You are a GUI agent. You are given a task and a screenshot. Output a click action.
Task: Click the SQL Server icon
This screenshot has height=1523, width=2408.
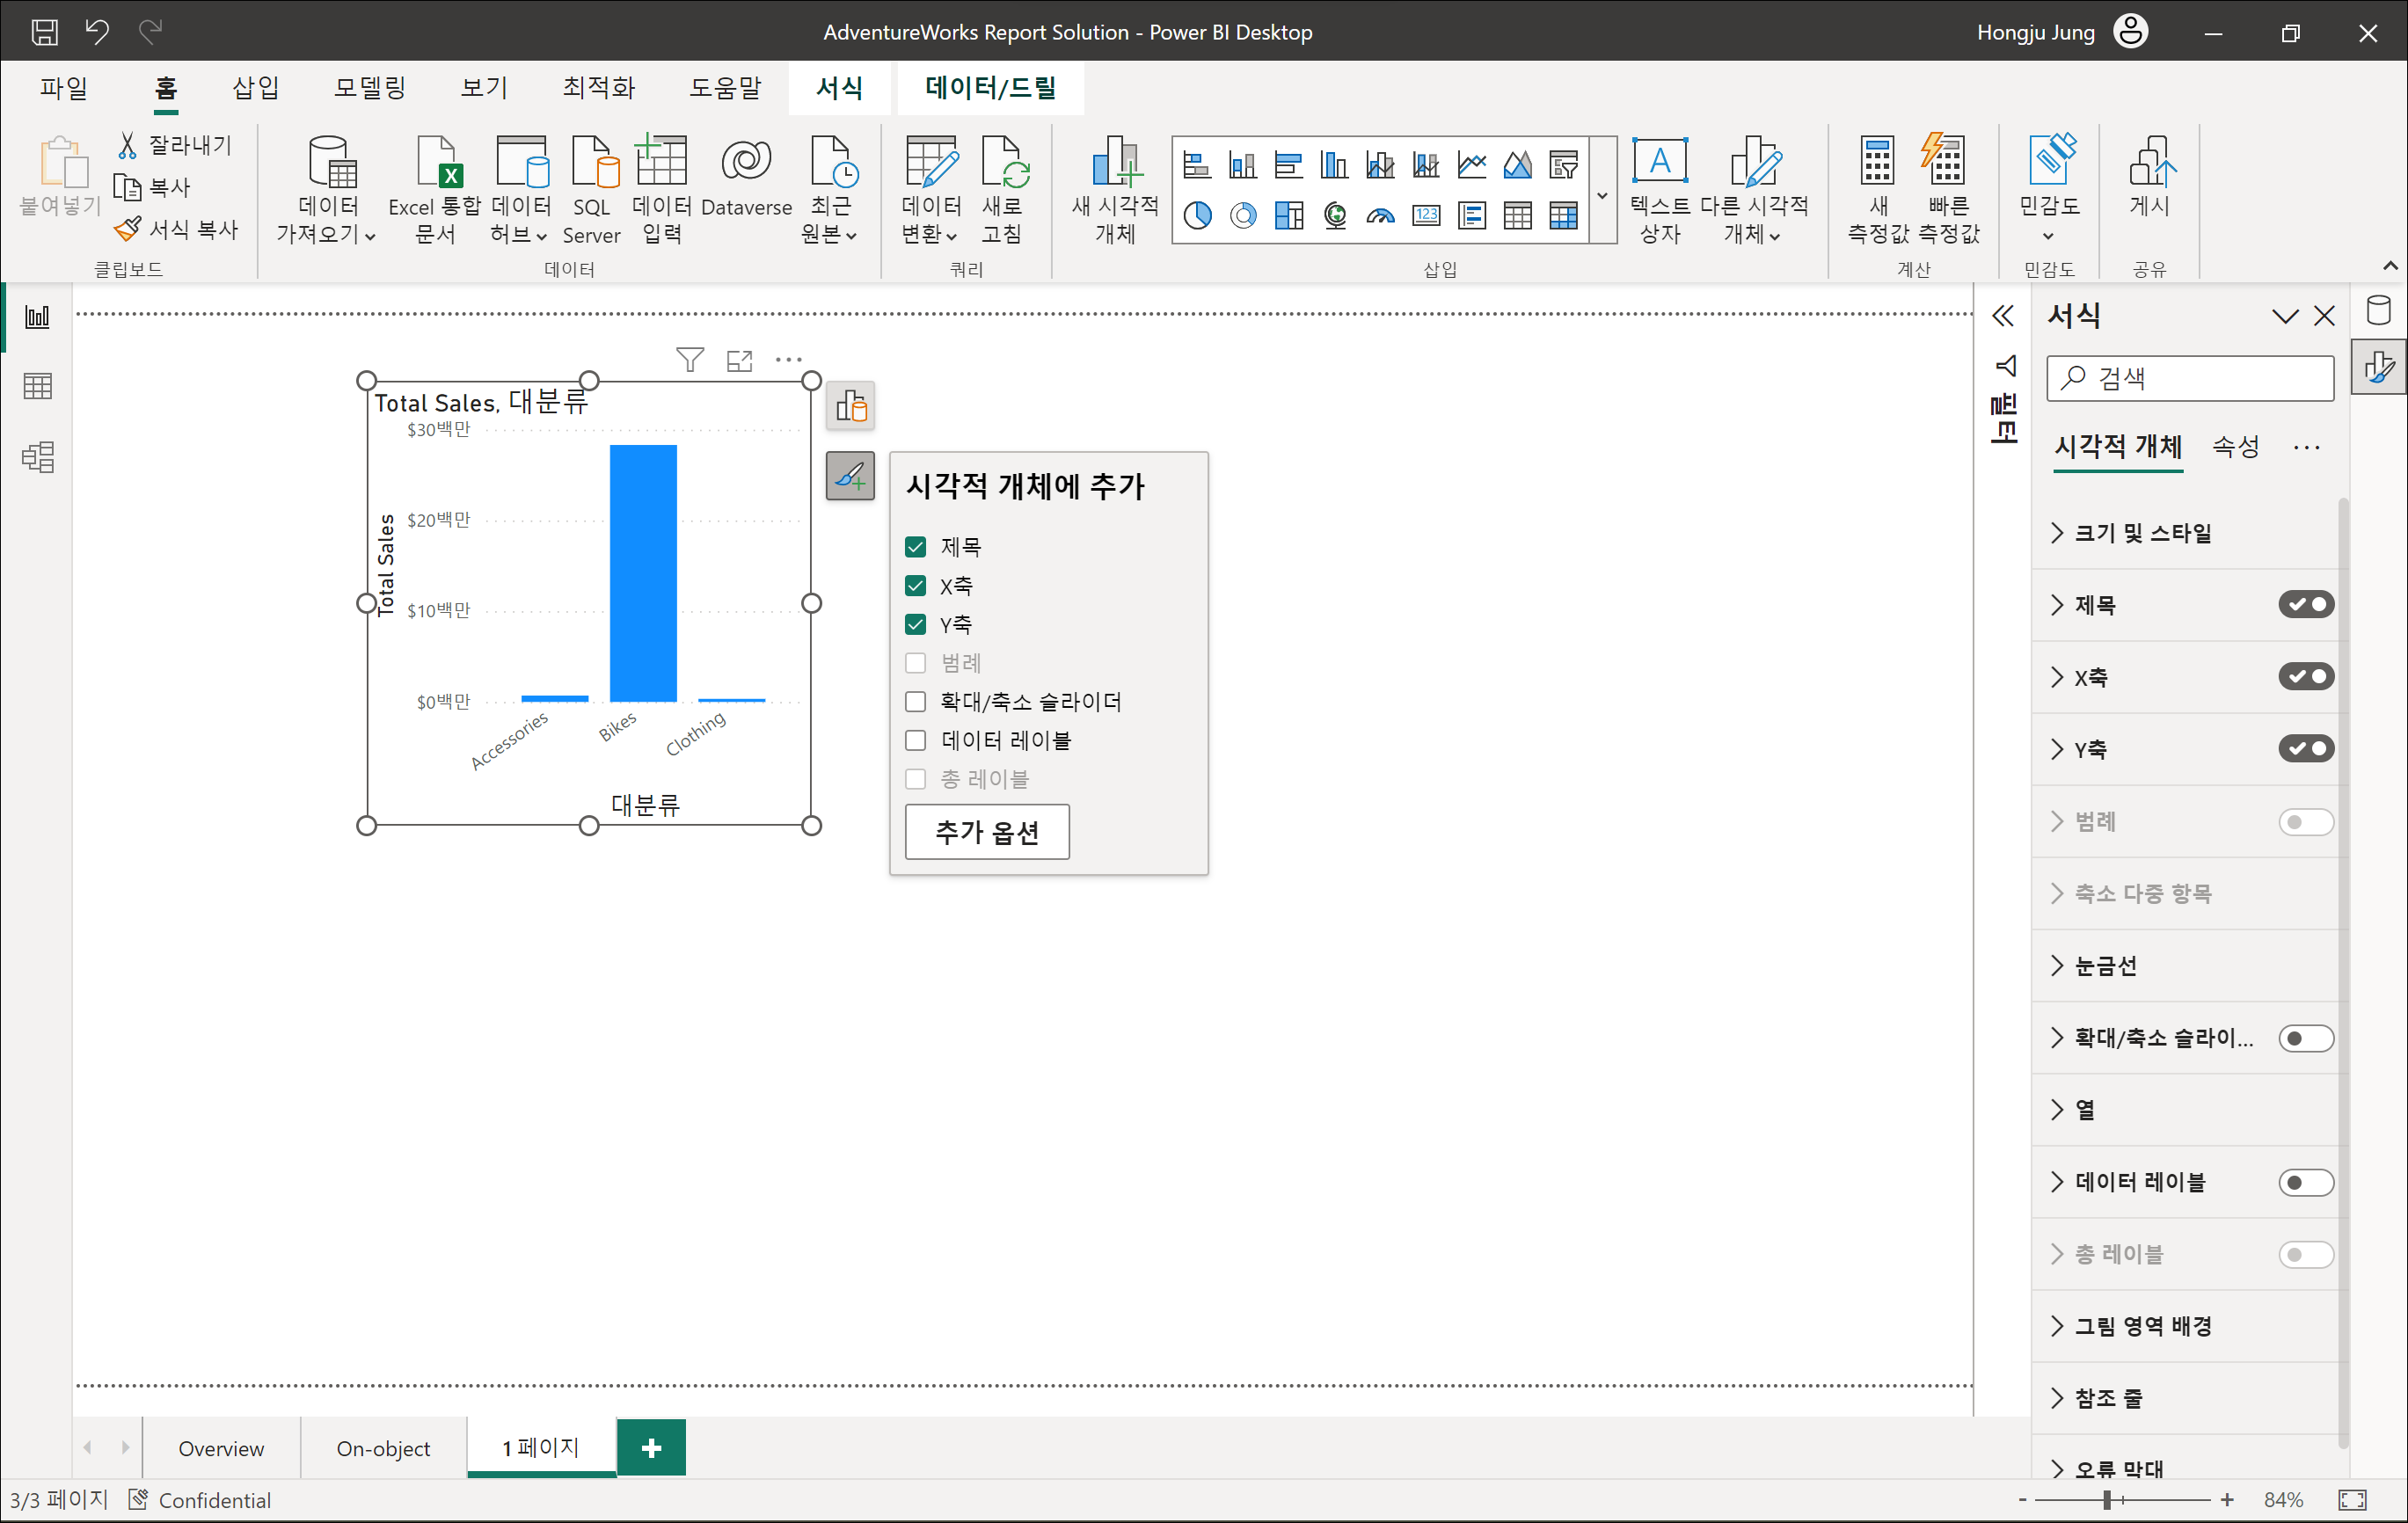[592, 188]
